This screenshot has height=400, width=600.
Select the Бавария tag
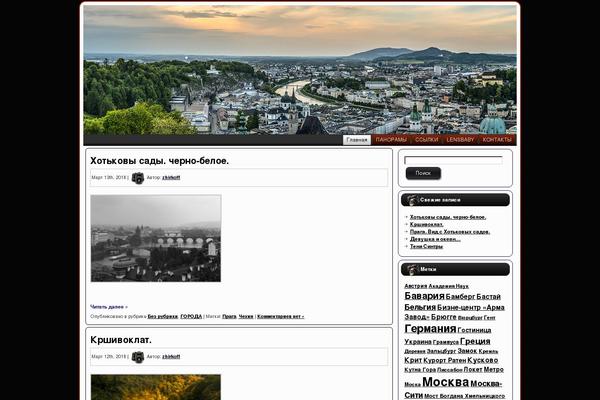click(x=424, y=296)
